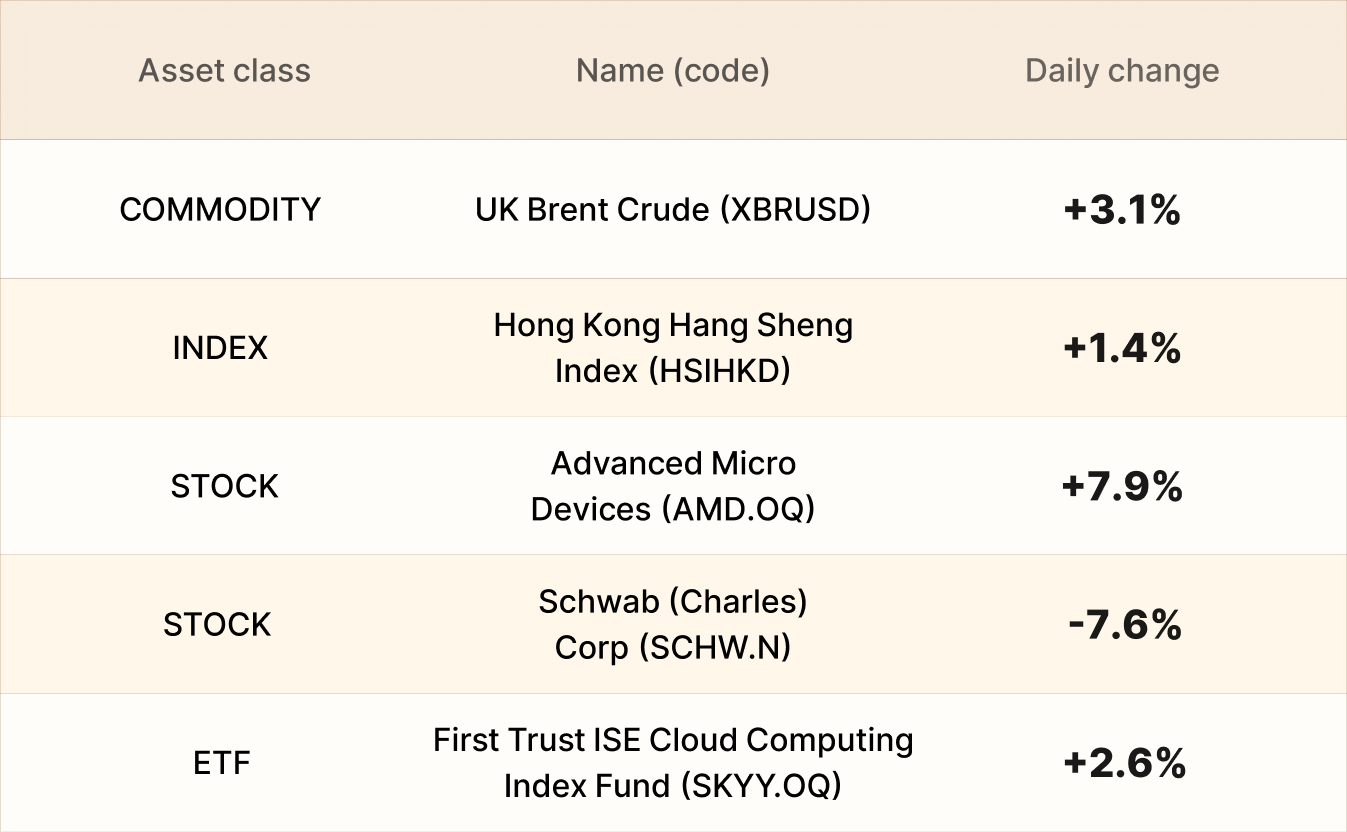
Task: Select the COMMODITY asset class cell
Action: pyautogui.click(x=220, y=210)
